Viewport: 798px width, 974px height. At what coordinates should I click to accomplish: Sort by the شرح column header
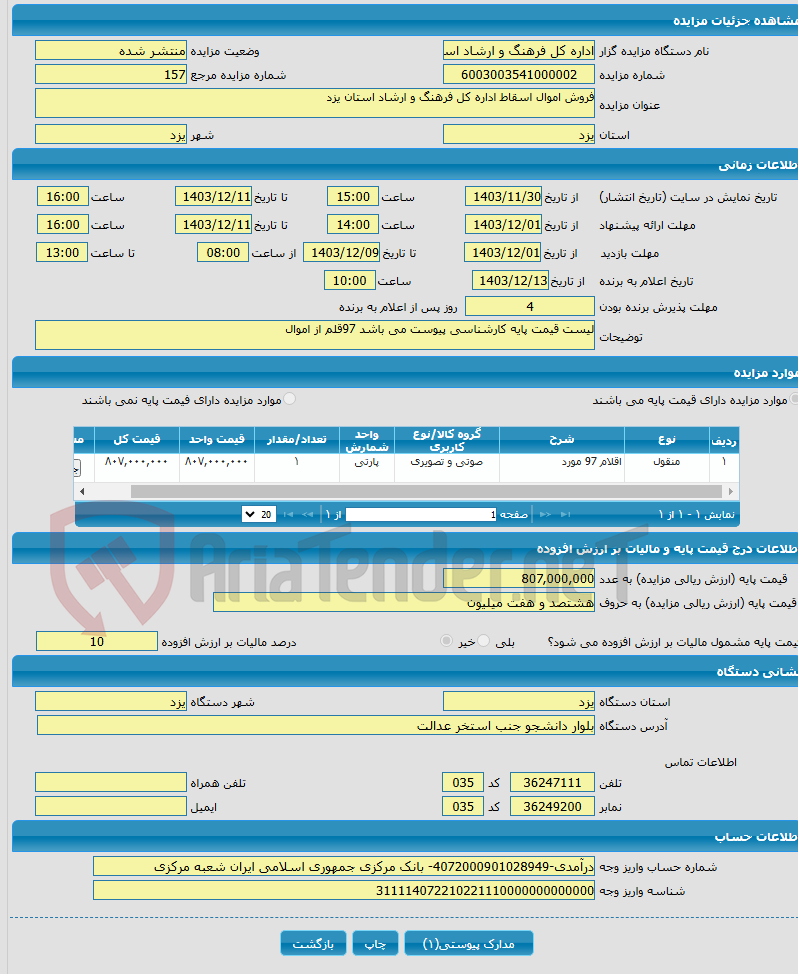click(562, 440)
